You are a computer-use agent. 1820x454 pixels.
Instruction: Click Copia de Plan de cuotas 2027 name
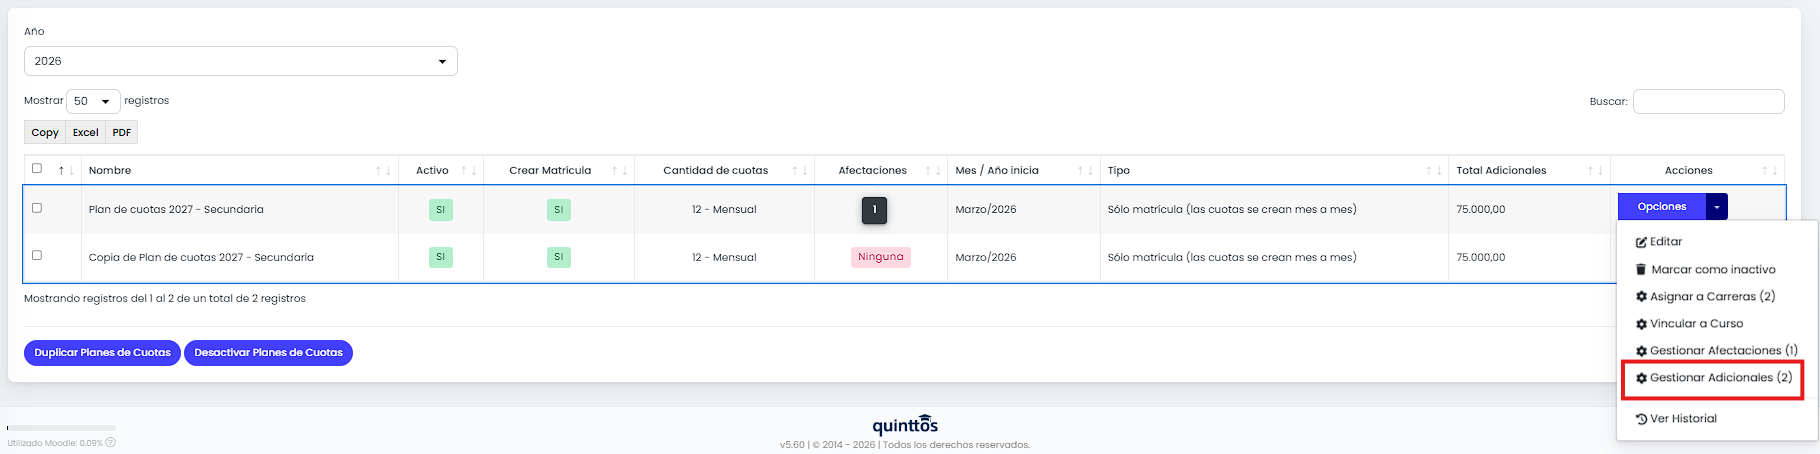point(201,258)
